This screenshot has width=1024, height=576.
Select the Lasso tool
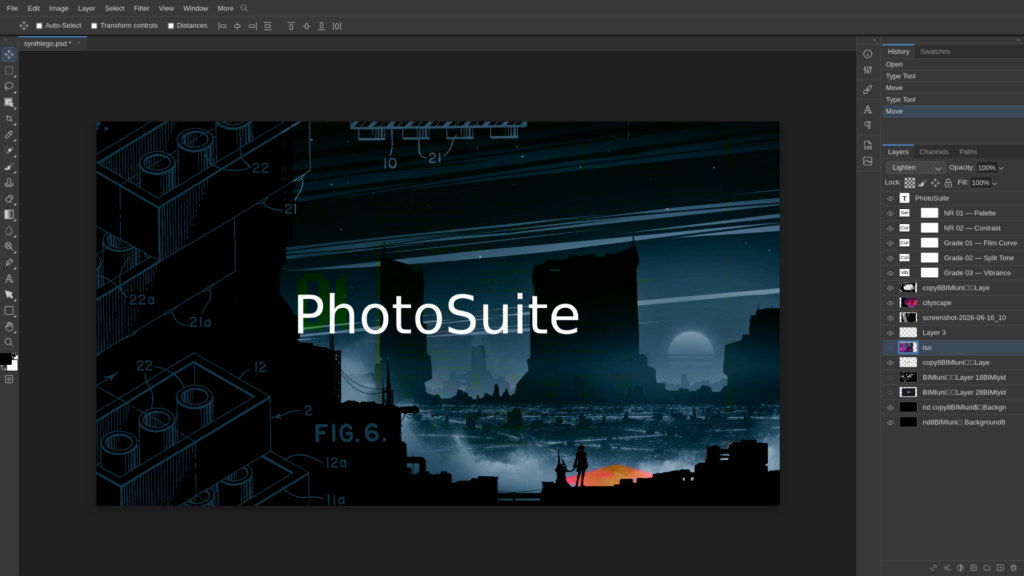9,86
